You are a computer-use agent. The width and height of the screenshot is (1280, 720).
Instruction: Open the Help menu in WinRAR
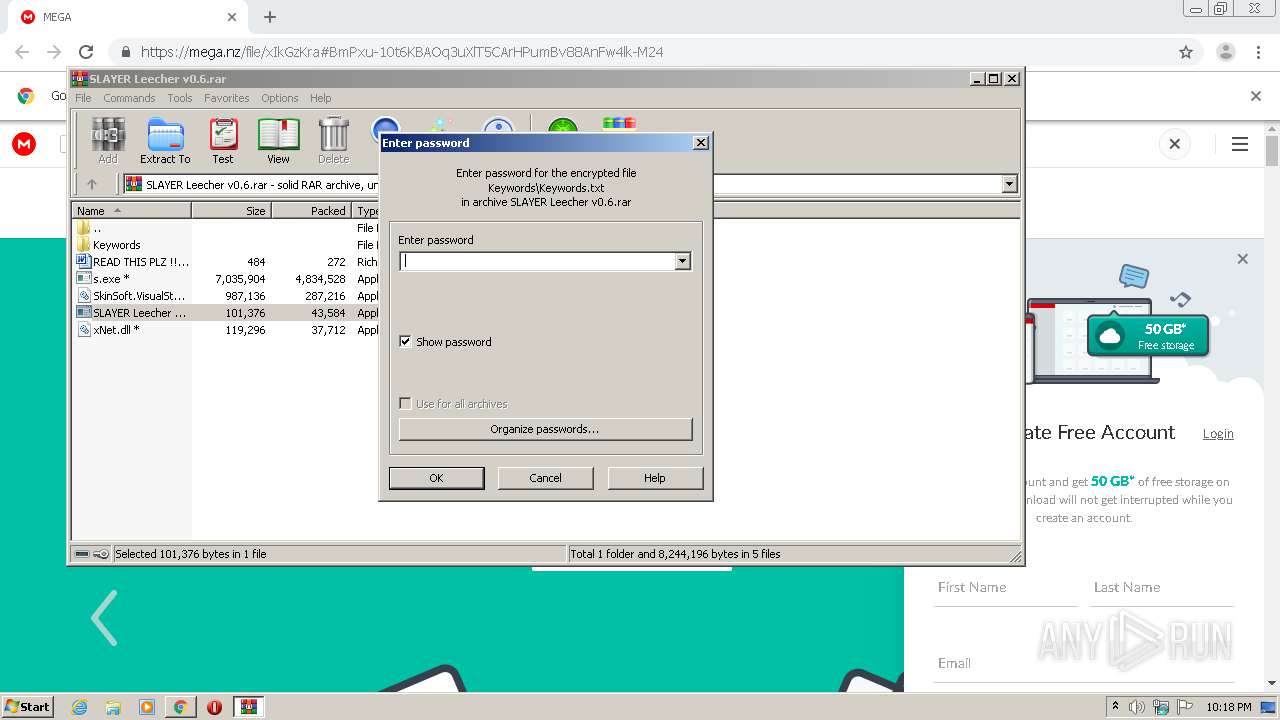pos(320,98)
